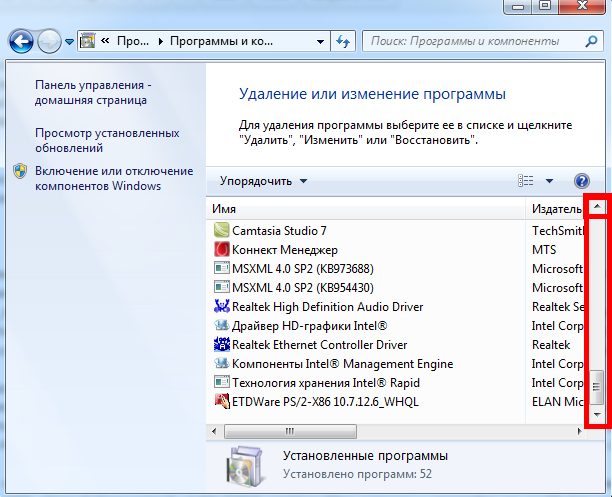
Task: Click the installed programs details pane icon
Action: coord(245,467)
